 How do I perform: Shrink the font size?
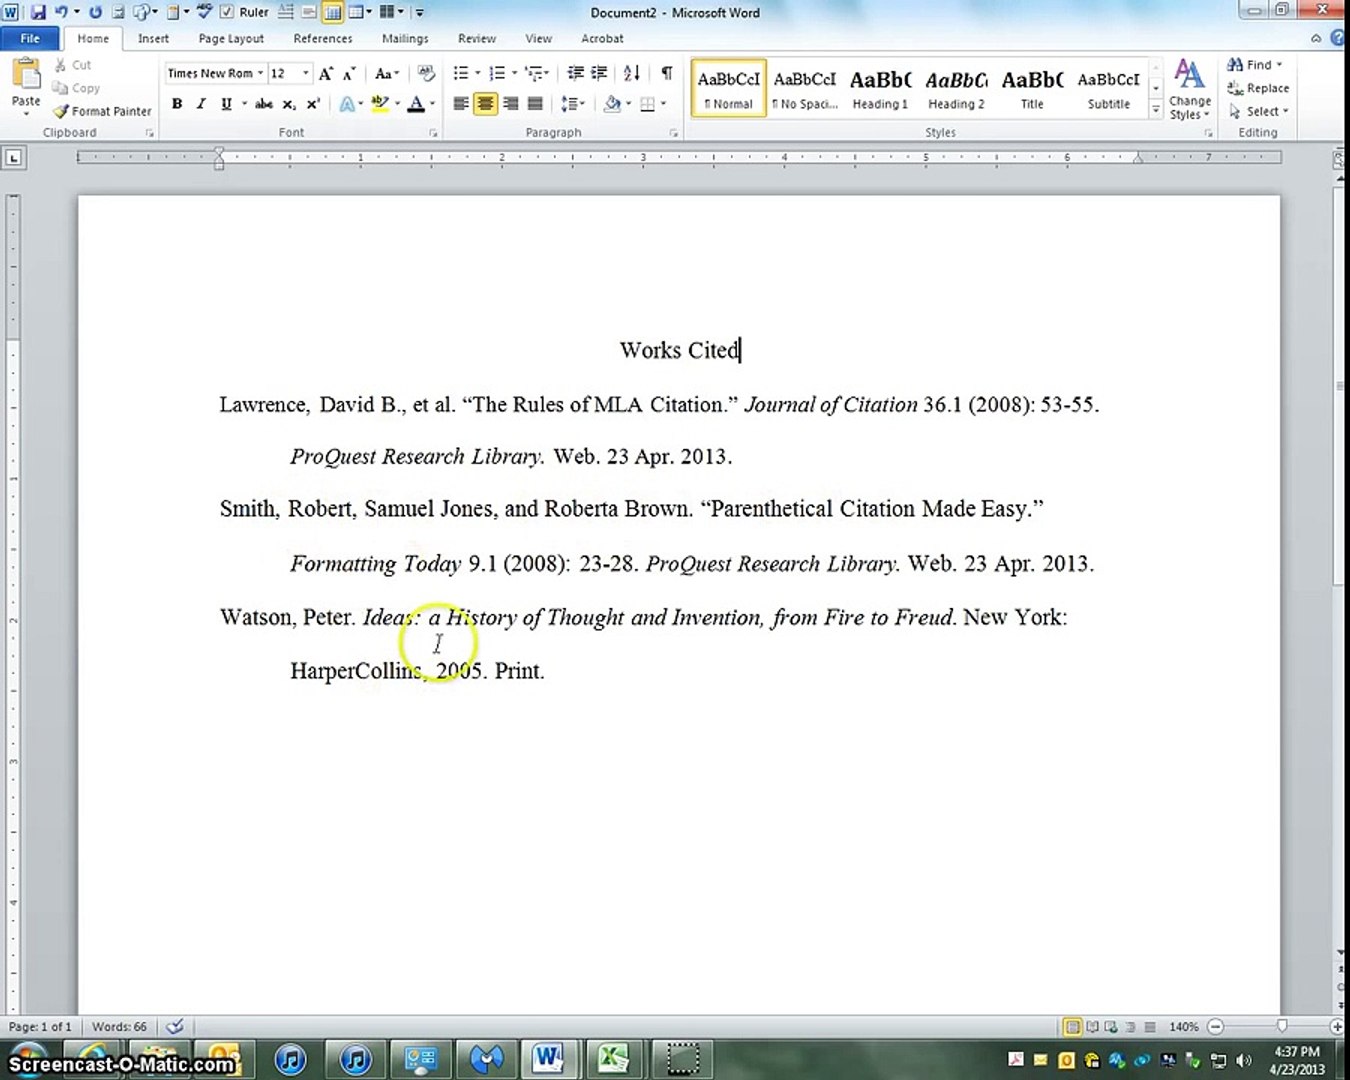[x=349, y=73]
